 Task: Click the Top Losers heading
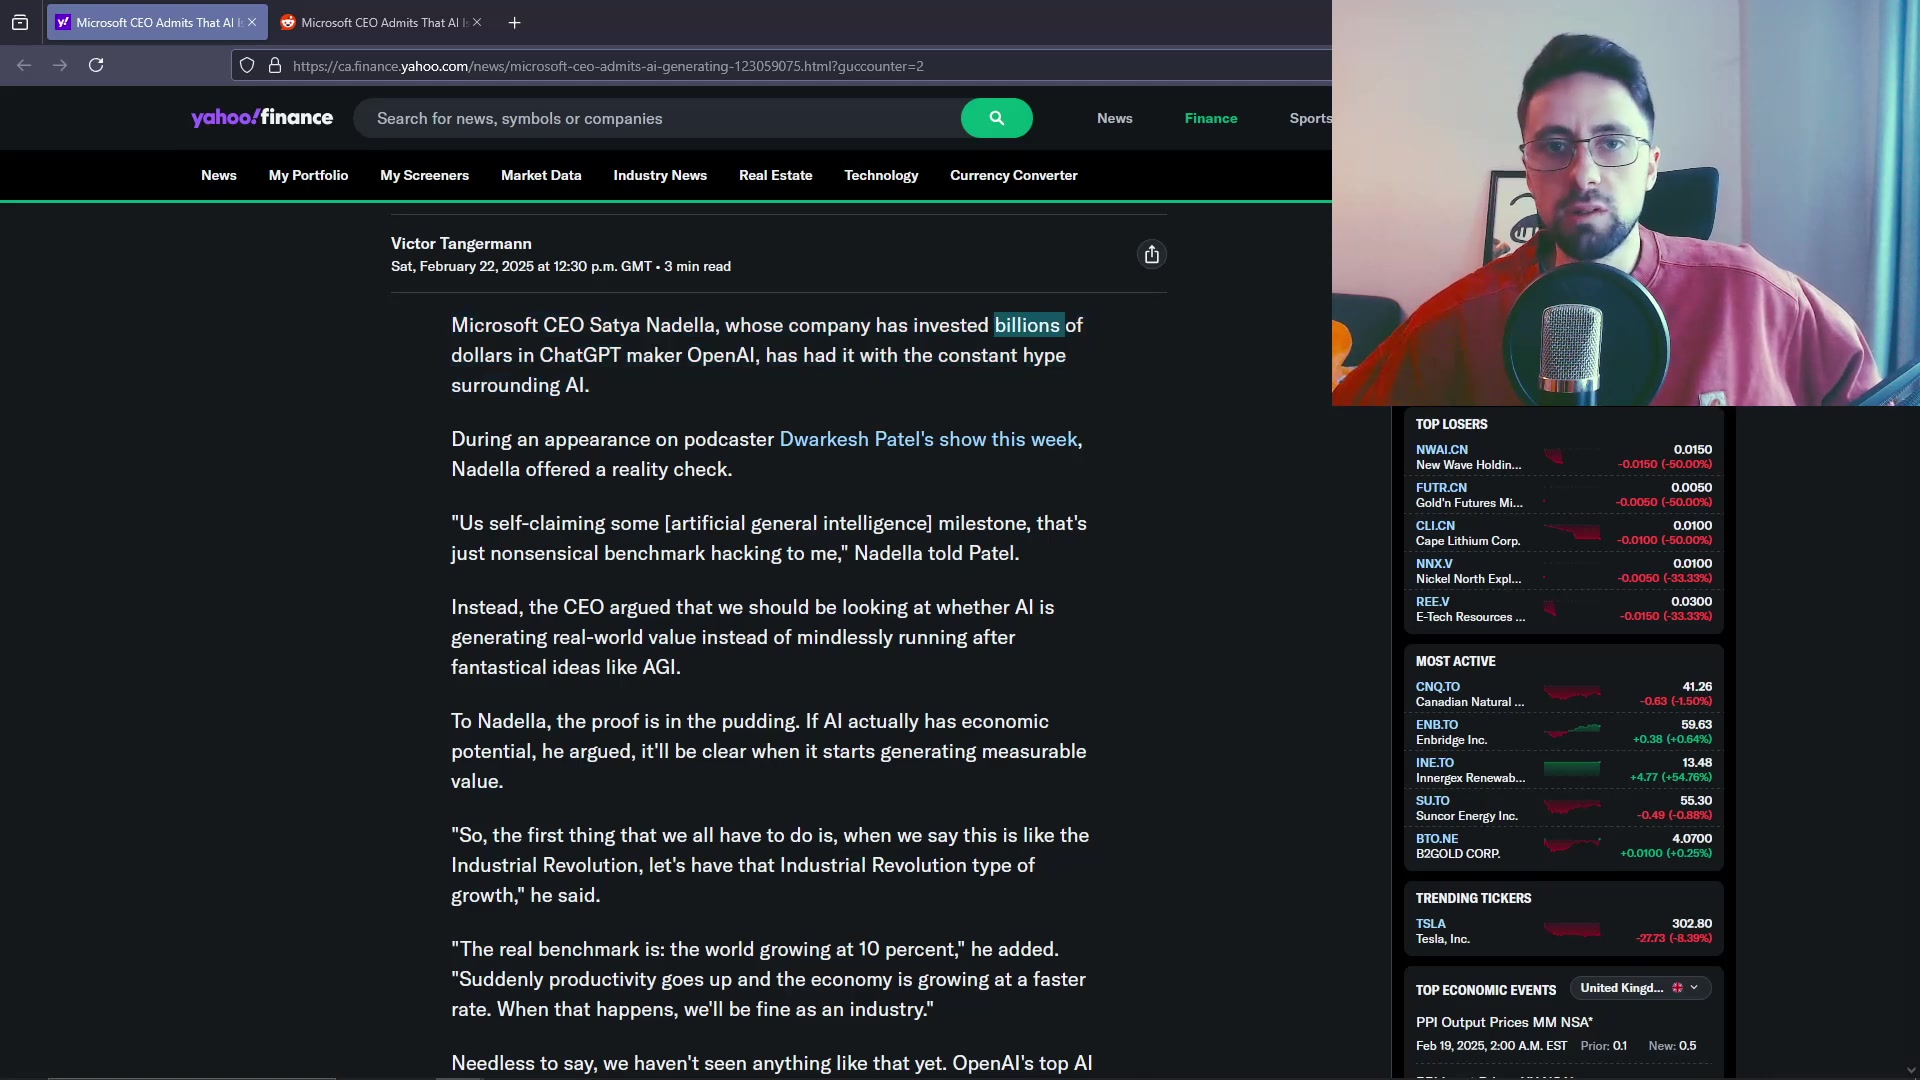[x=1451, y=424]
